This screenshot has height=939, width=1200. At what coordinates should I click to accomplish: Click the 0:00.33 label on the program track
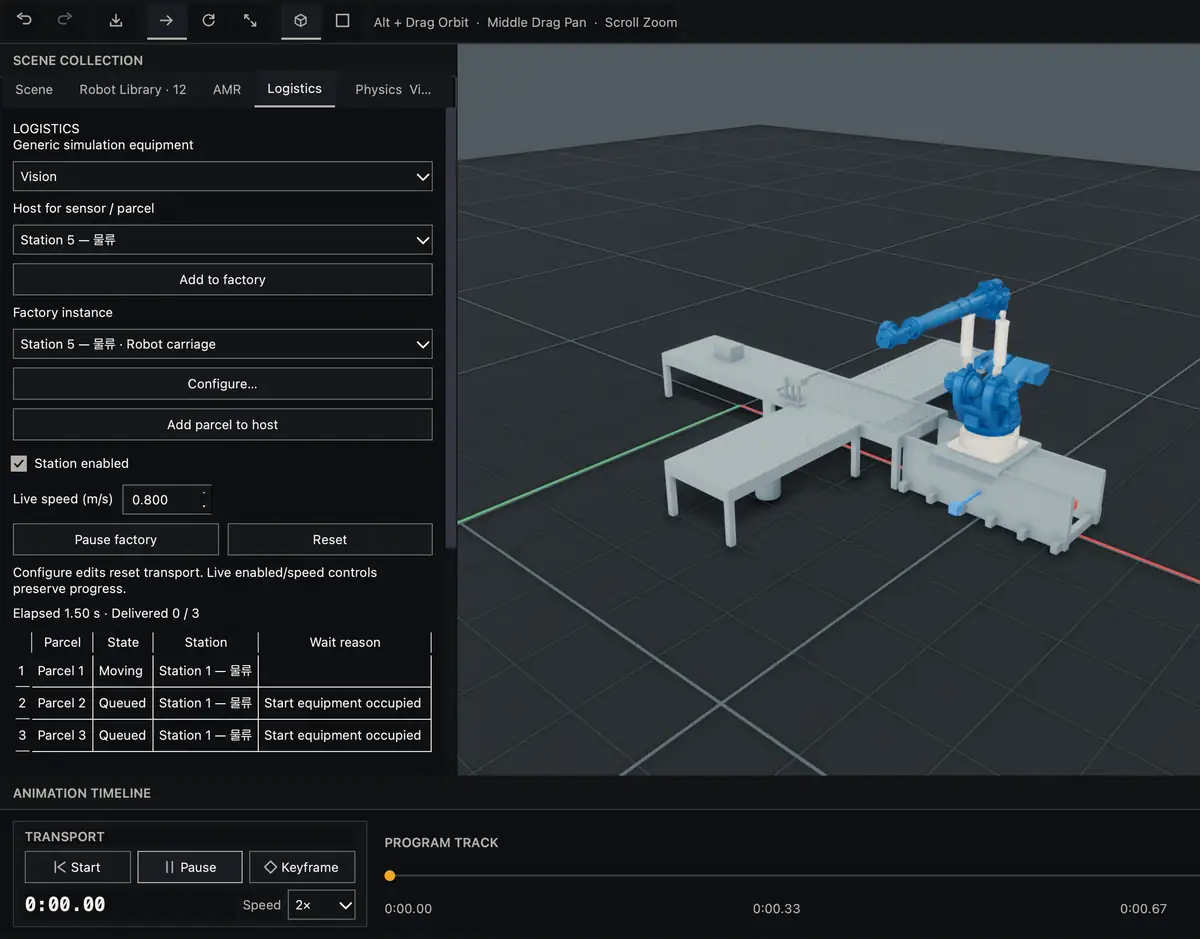(x=776, y=909)
